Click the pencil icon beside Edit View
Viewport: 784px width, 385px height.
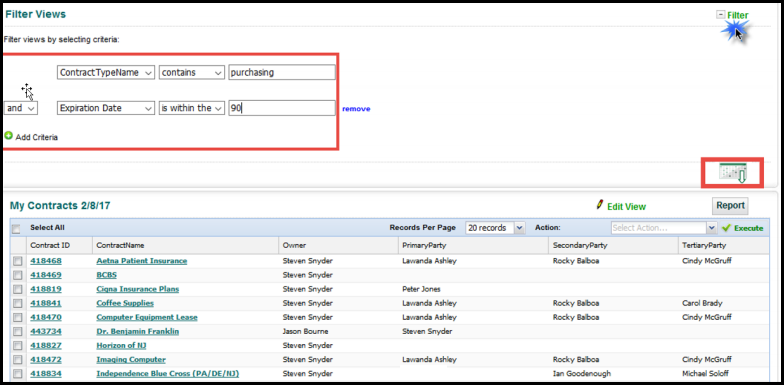pyautogui.click(x=600, y=204)
